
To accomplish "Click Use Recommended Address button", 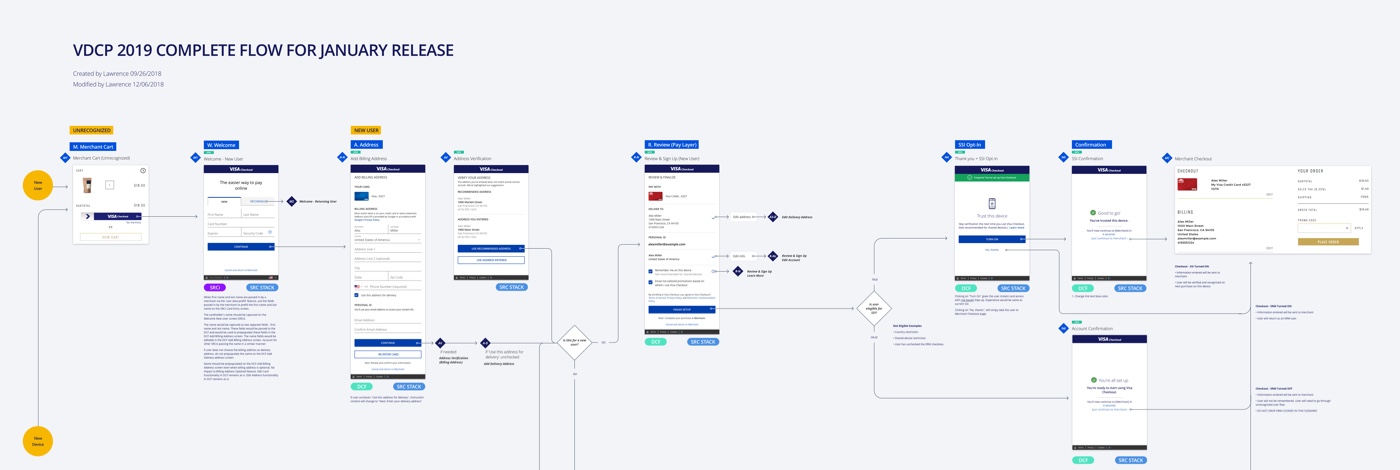I will tap(491, 248).
